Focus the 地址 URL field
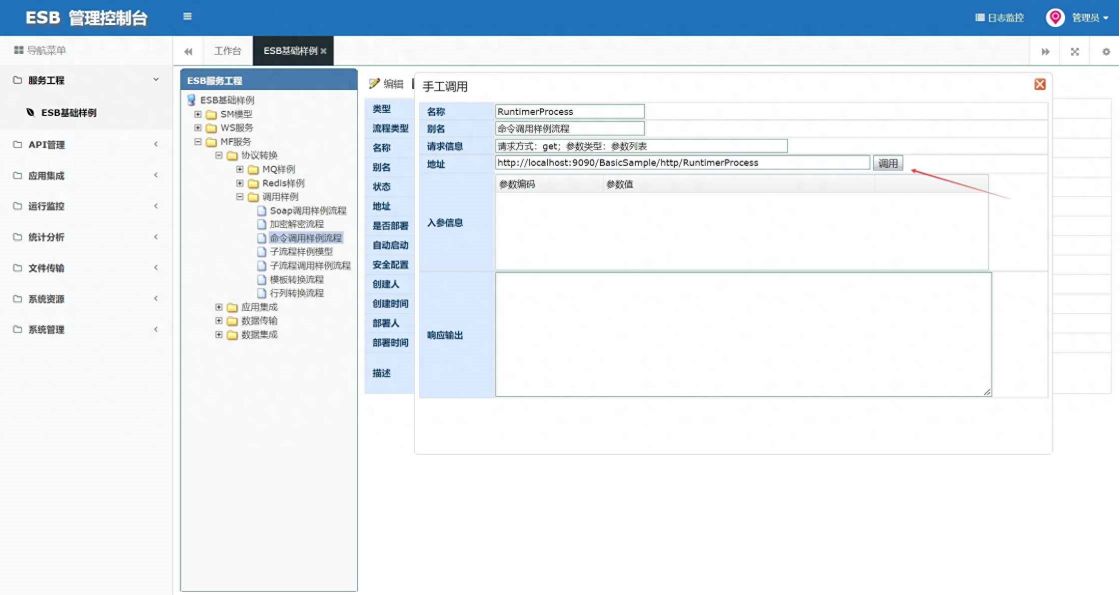The height and width of the screenshot is (595, 1120). pos(682,163)
